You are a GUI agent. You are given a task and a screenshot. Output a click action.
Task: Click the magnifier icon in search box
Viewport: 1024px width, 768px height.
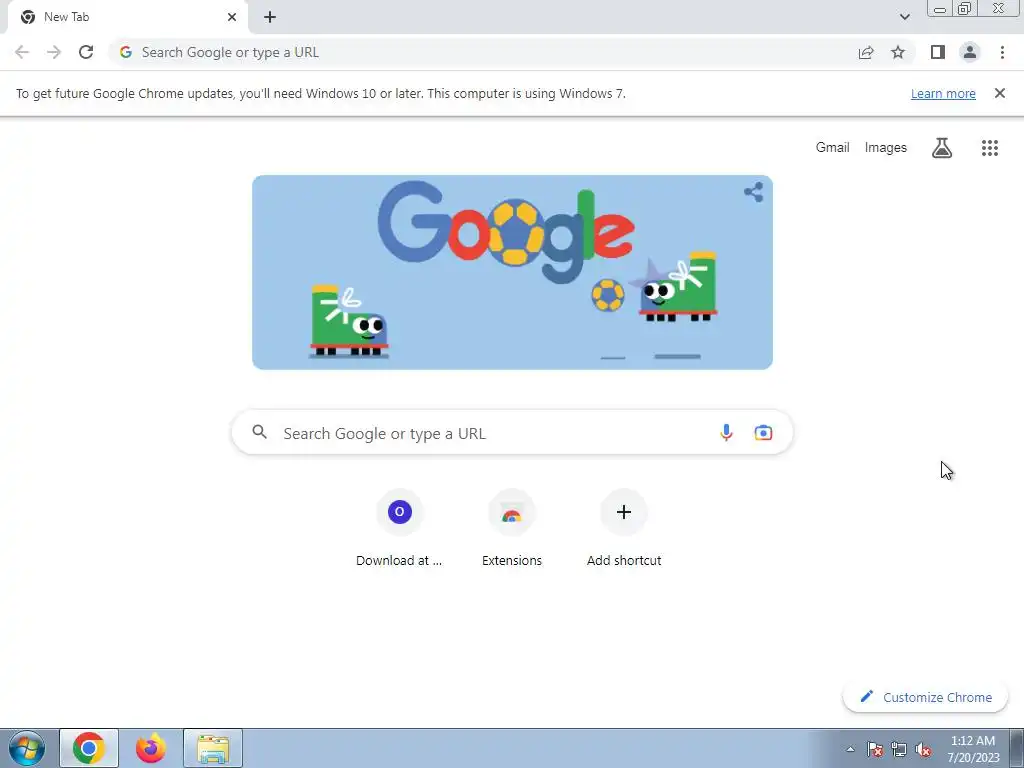(259, 432)
